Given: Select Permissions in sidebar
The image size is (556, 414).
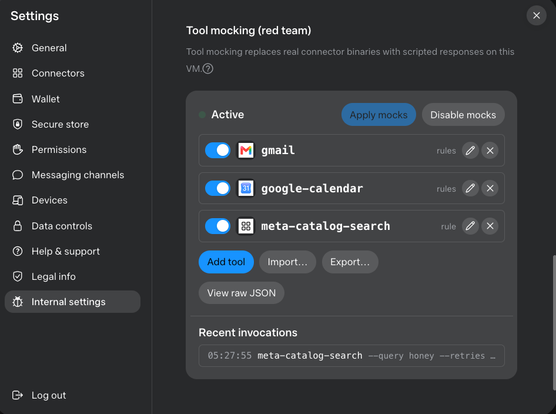Looking at the screenshot, I should pos(72,150).
